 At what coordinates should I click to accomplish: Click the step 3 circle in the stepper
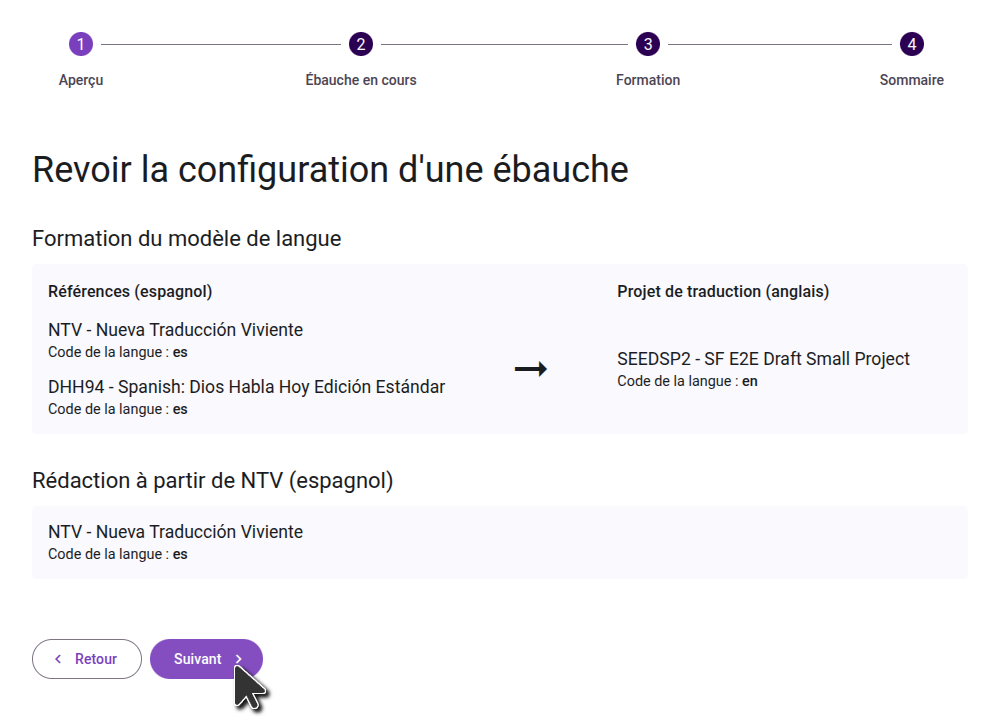point(648,44)
